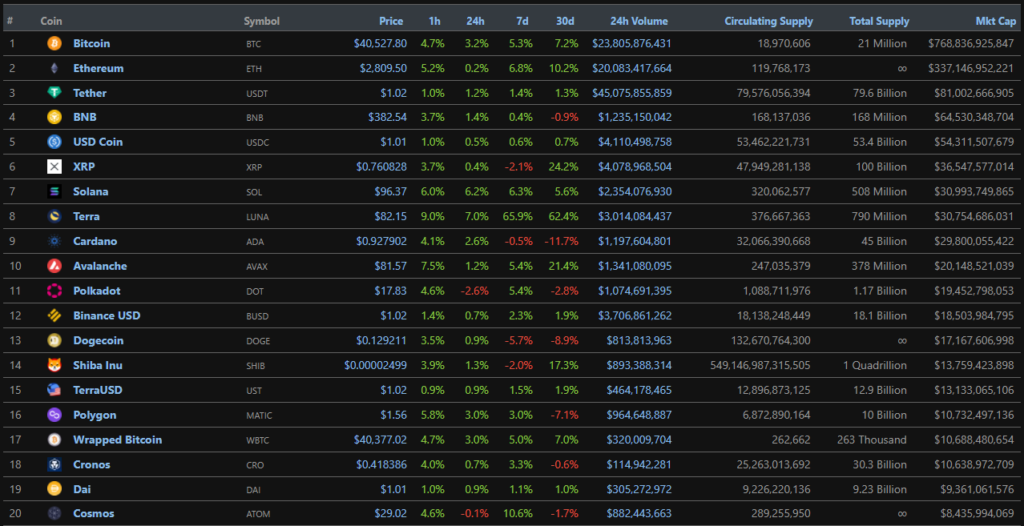The width and height of the screenshot is (1024, 526).
Task: Sort by 7d change column header
Action: tap(524, 21)
